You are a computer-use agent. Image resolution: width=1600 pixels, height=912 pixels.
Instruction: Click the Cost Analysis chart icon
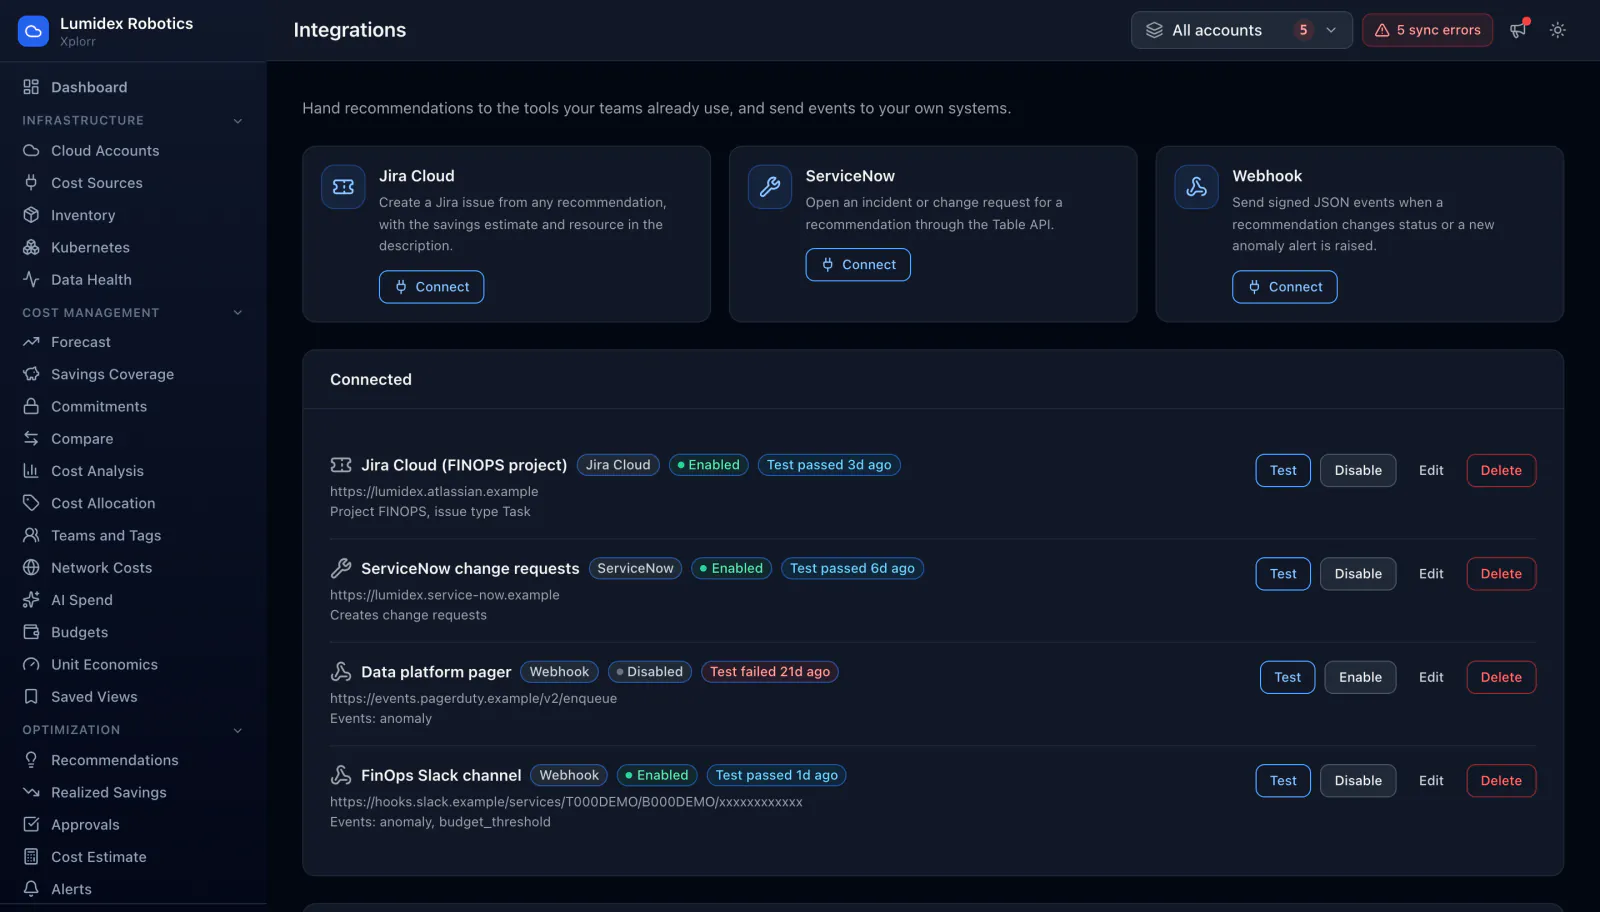[x=31, y=471]
